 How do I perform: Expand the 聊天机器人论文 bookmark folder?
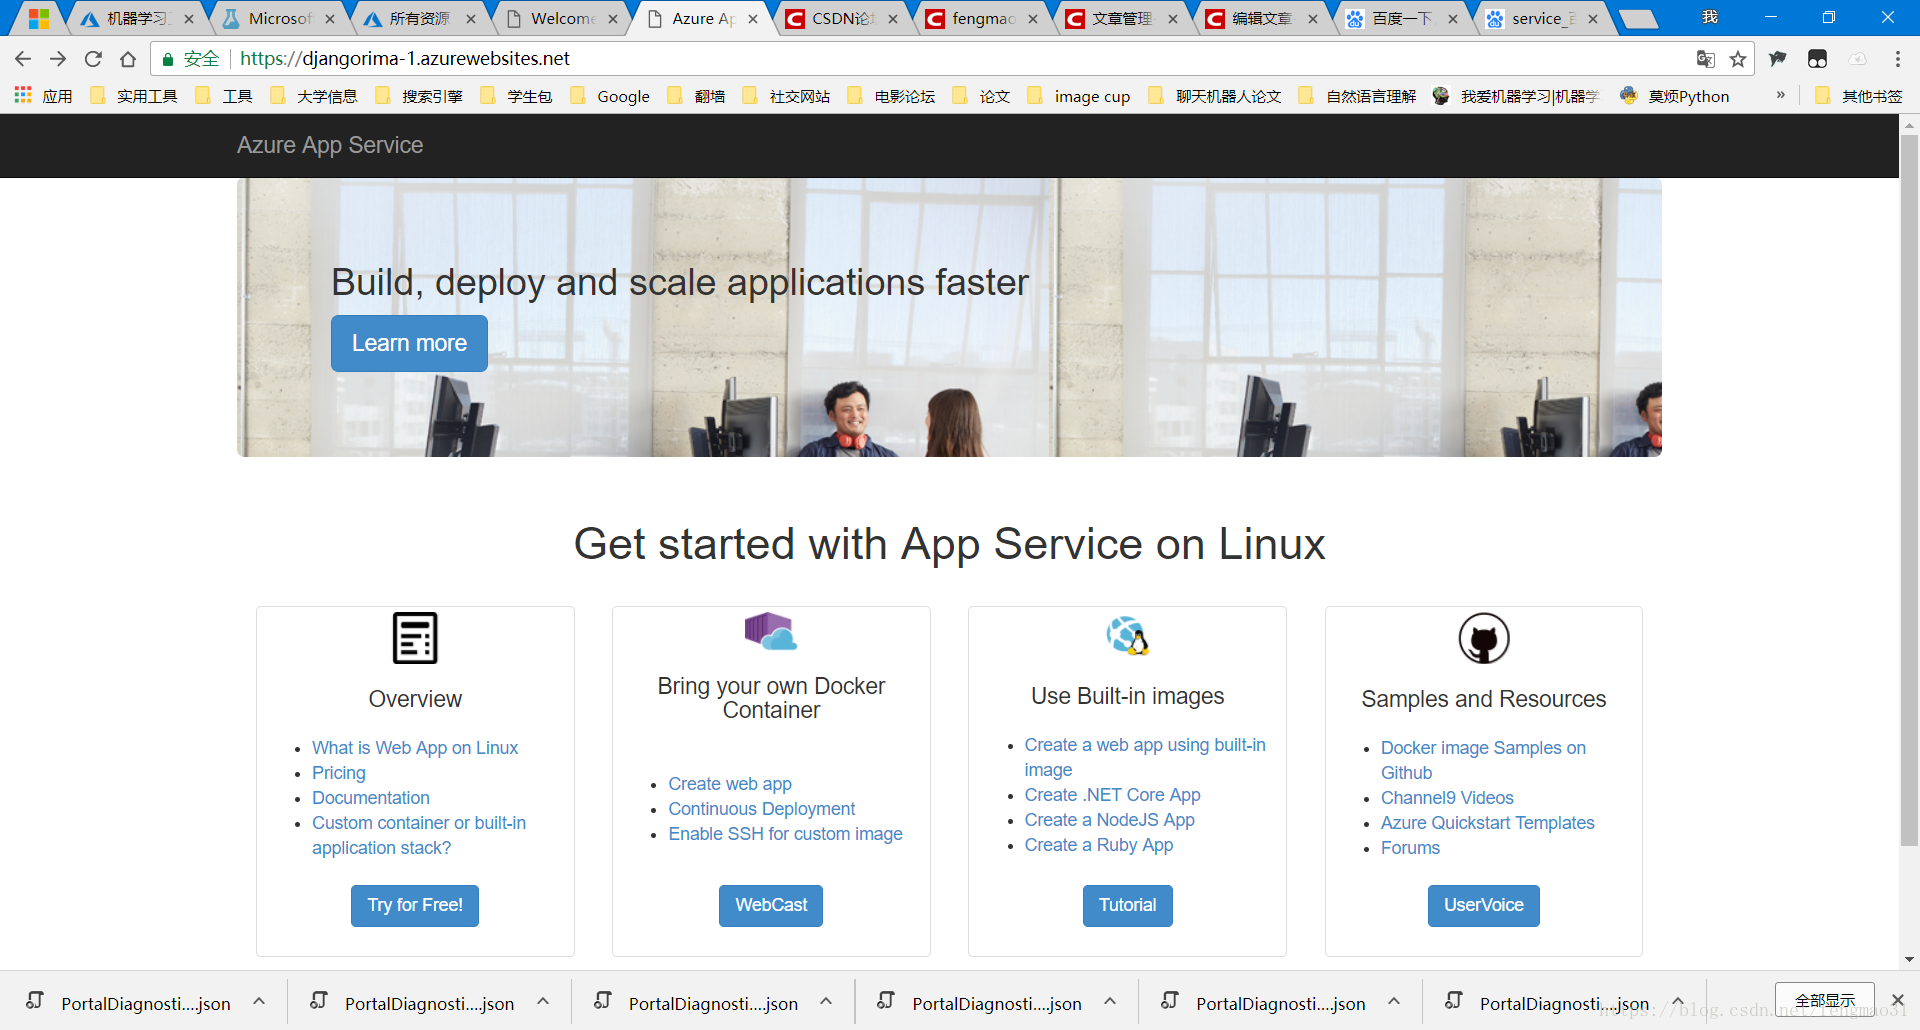click(1216, 96)
